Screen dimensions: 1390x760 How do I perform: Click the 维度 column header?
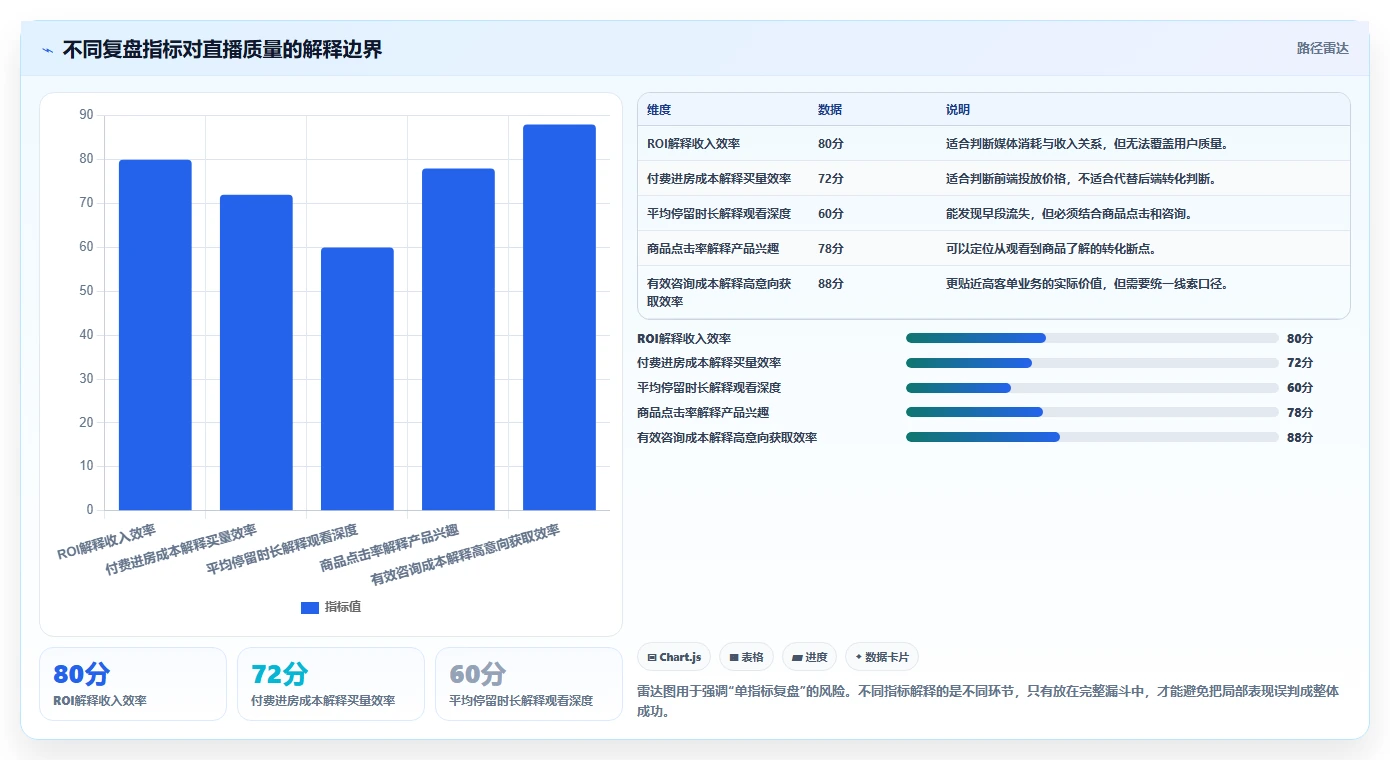(x=659, y=110)
